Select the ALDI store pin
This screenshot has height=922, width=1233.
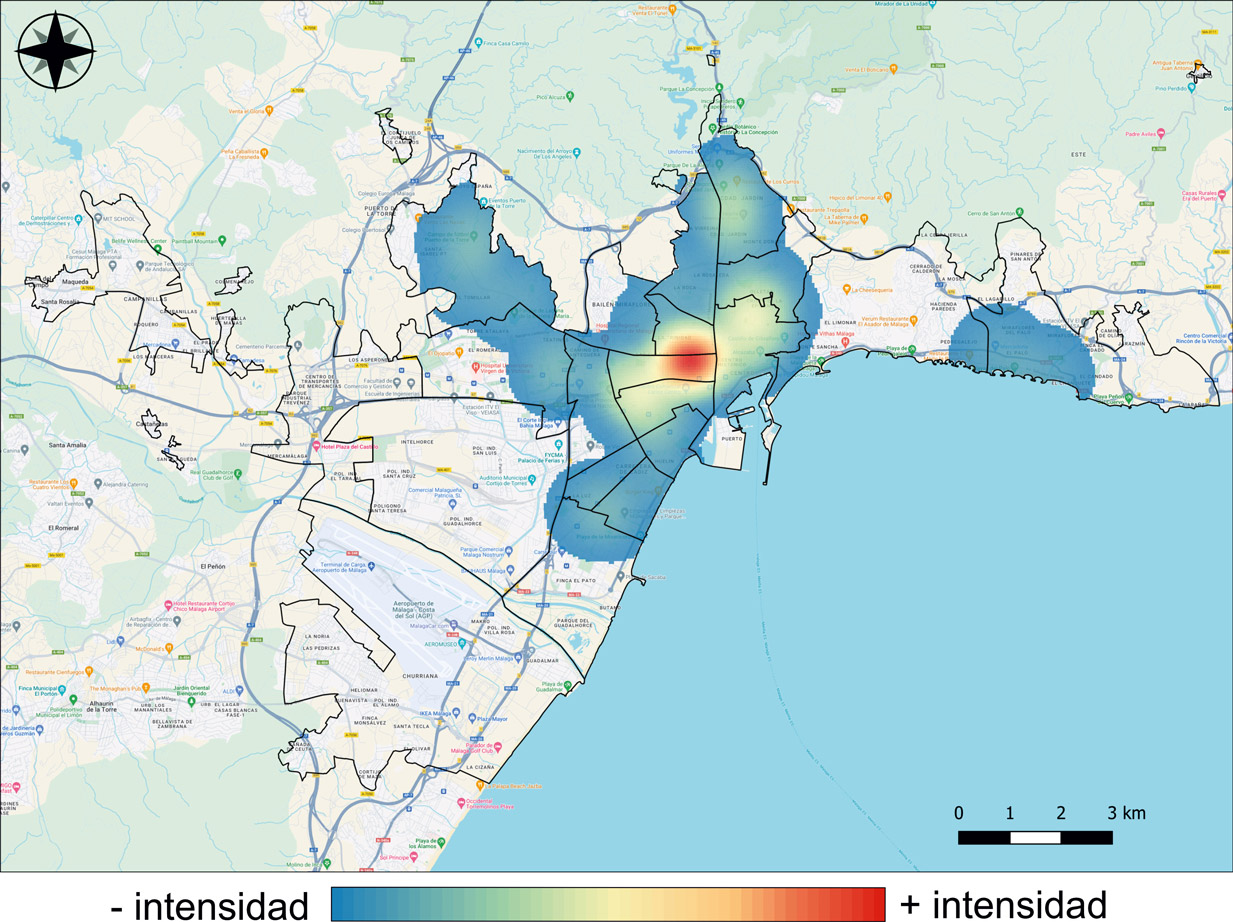tap(240, 690)
